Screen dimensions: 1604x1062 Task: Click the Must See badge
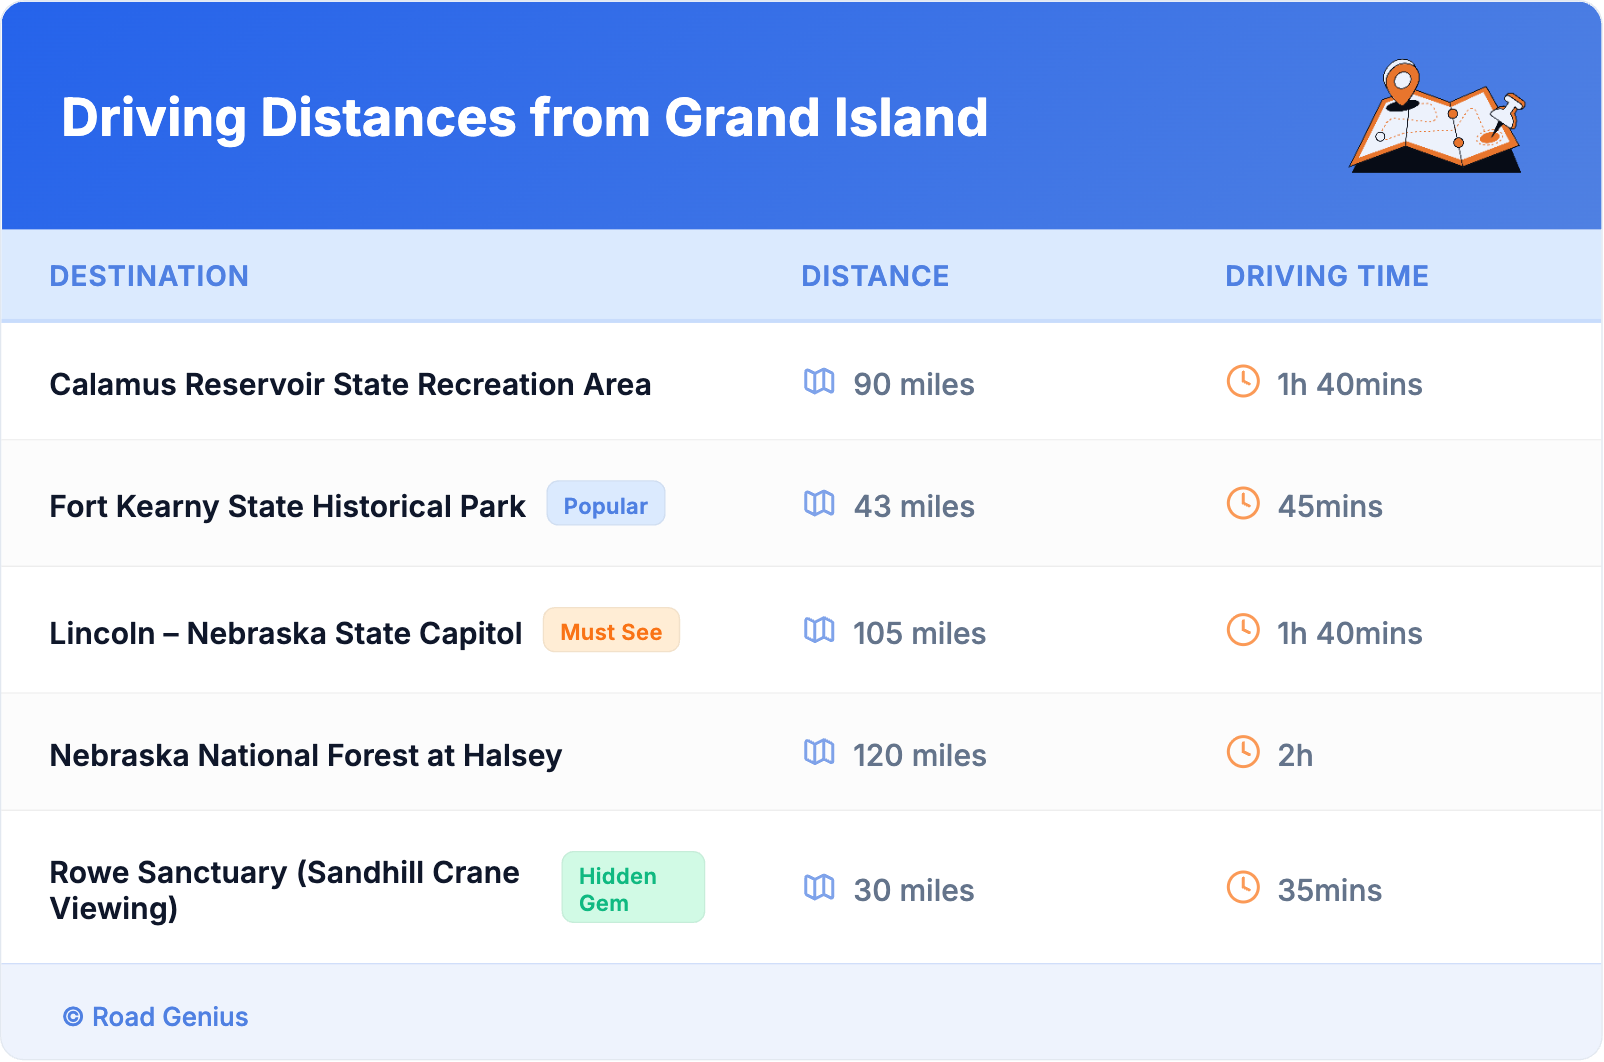click(x=611, y=631)
